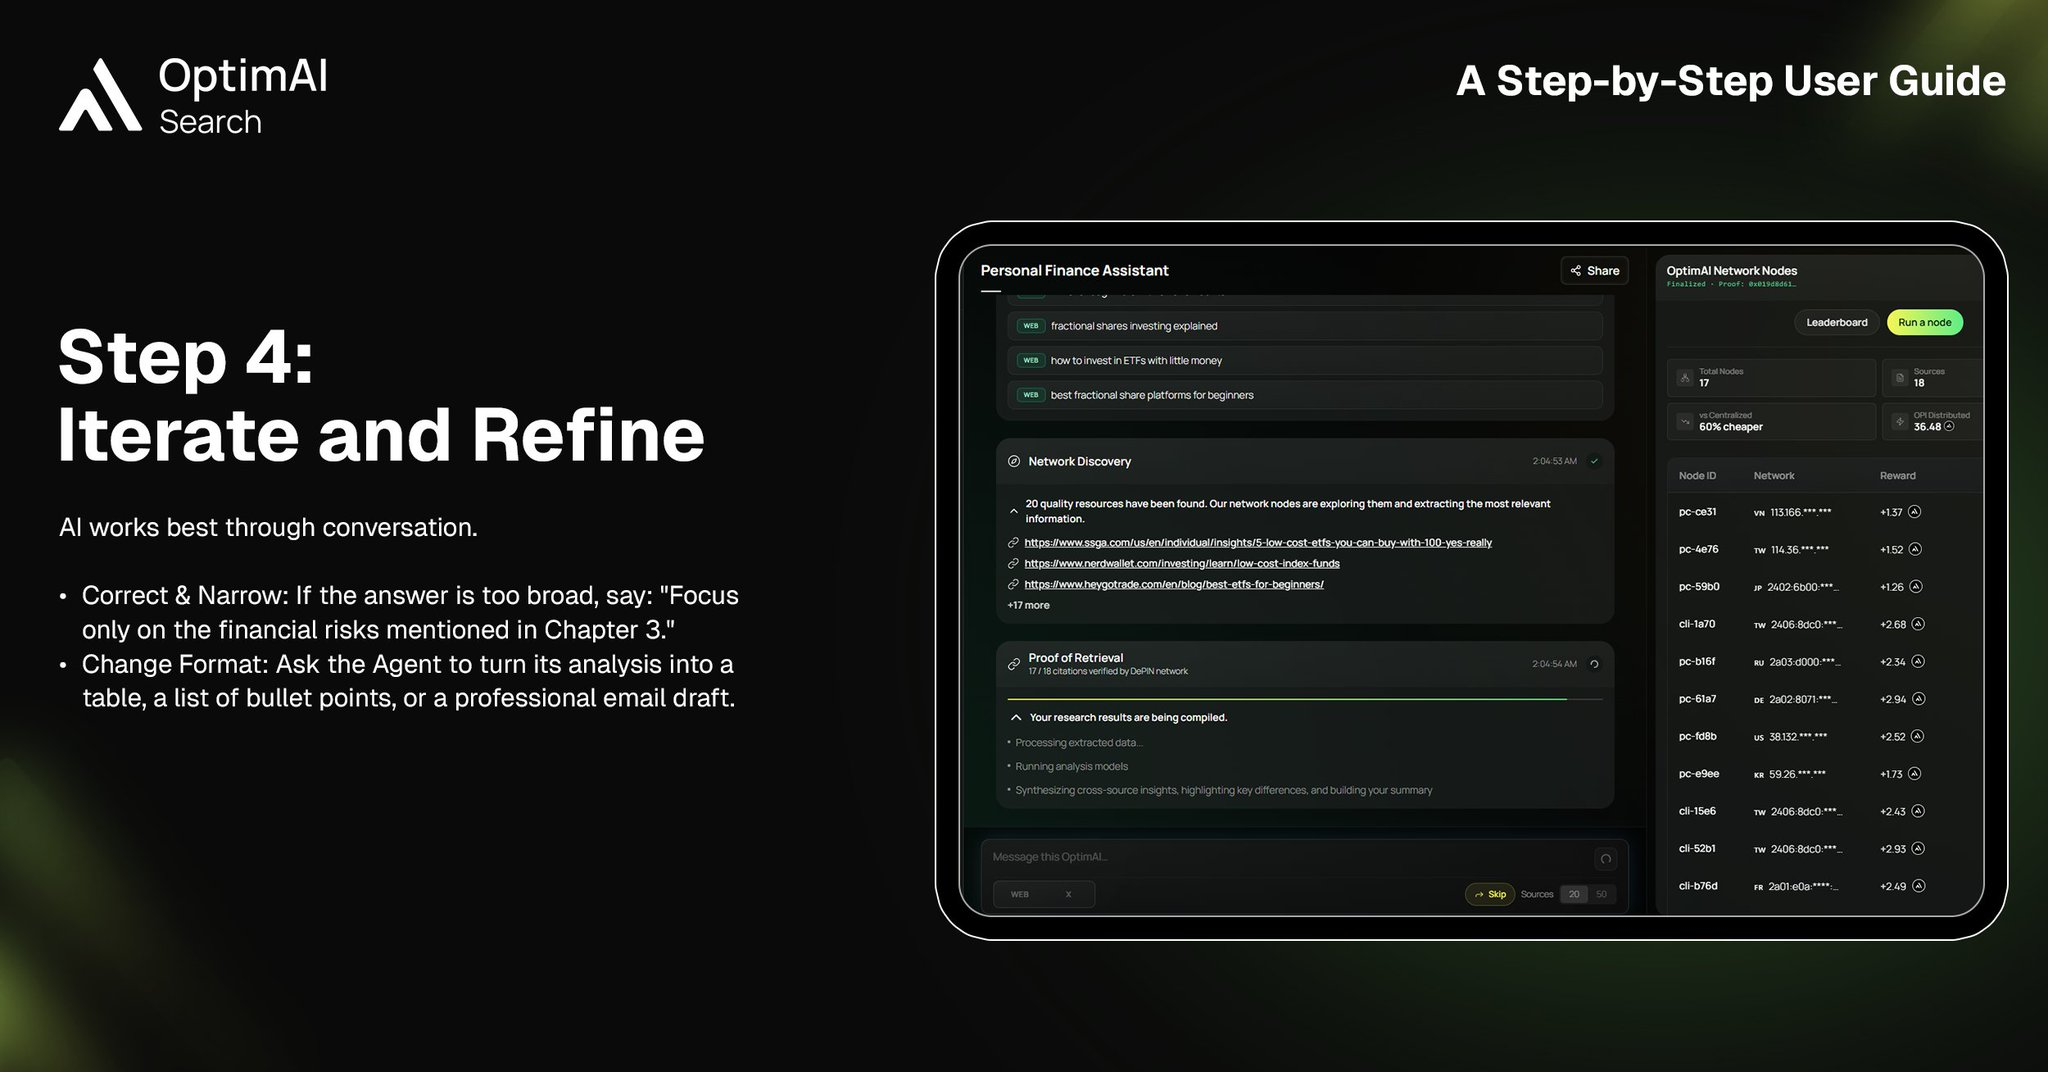The width and height of the screenshot is (2048, 1072).
Task: Open the ssga.com low-cost ETFs link
Action: click(1258, 543)
